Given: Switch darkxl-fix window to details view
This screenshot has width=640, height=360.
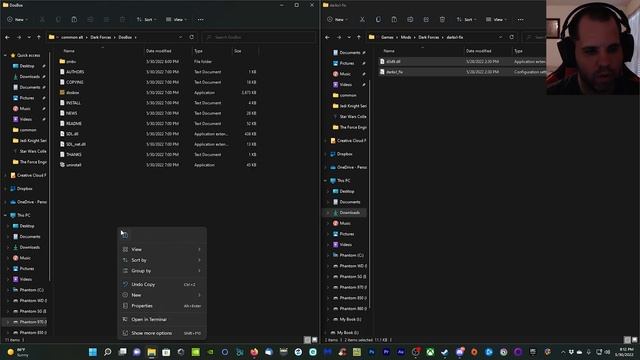Looking at the screenshot, I should pos(627,340).
